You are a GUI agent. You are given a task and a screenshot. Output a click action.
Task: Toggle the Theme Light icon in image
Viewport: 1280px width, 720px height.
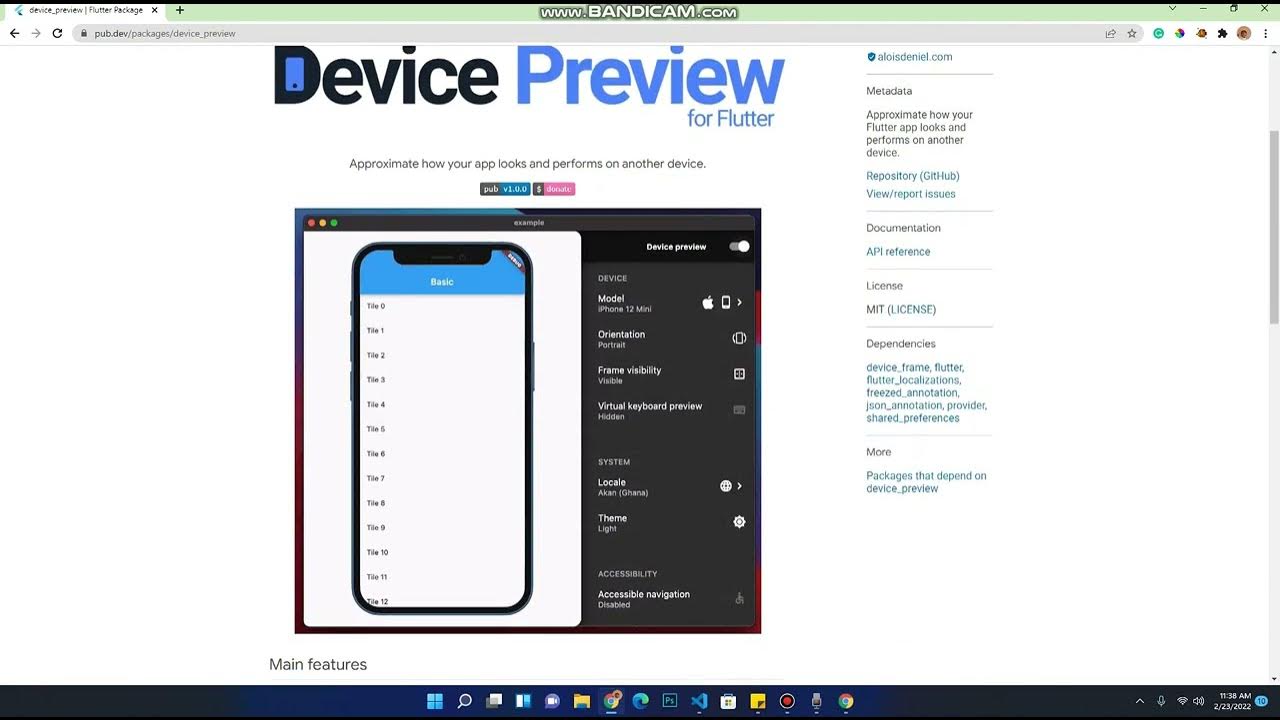pos(739,522)
